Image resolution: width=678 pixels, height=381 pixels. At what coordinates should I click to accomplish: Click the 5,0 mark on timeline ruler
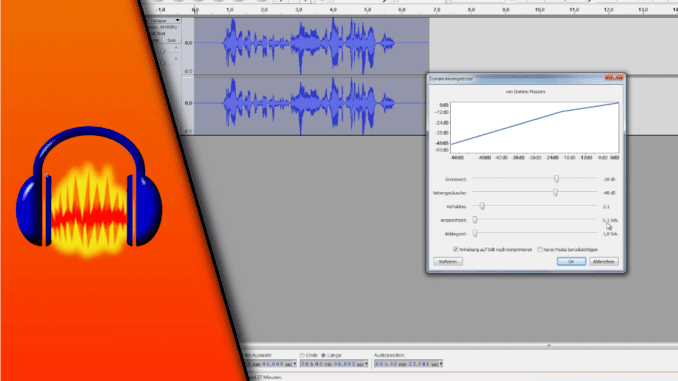point(368,10)
